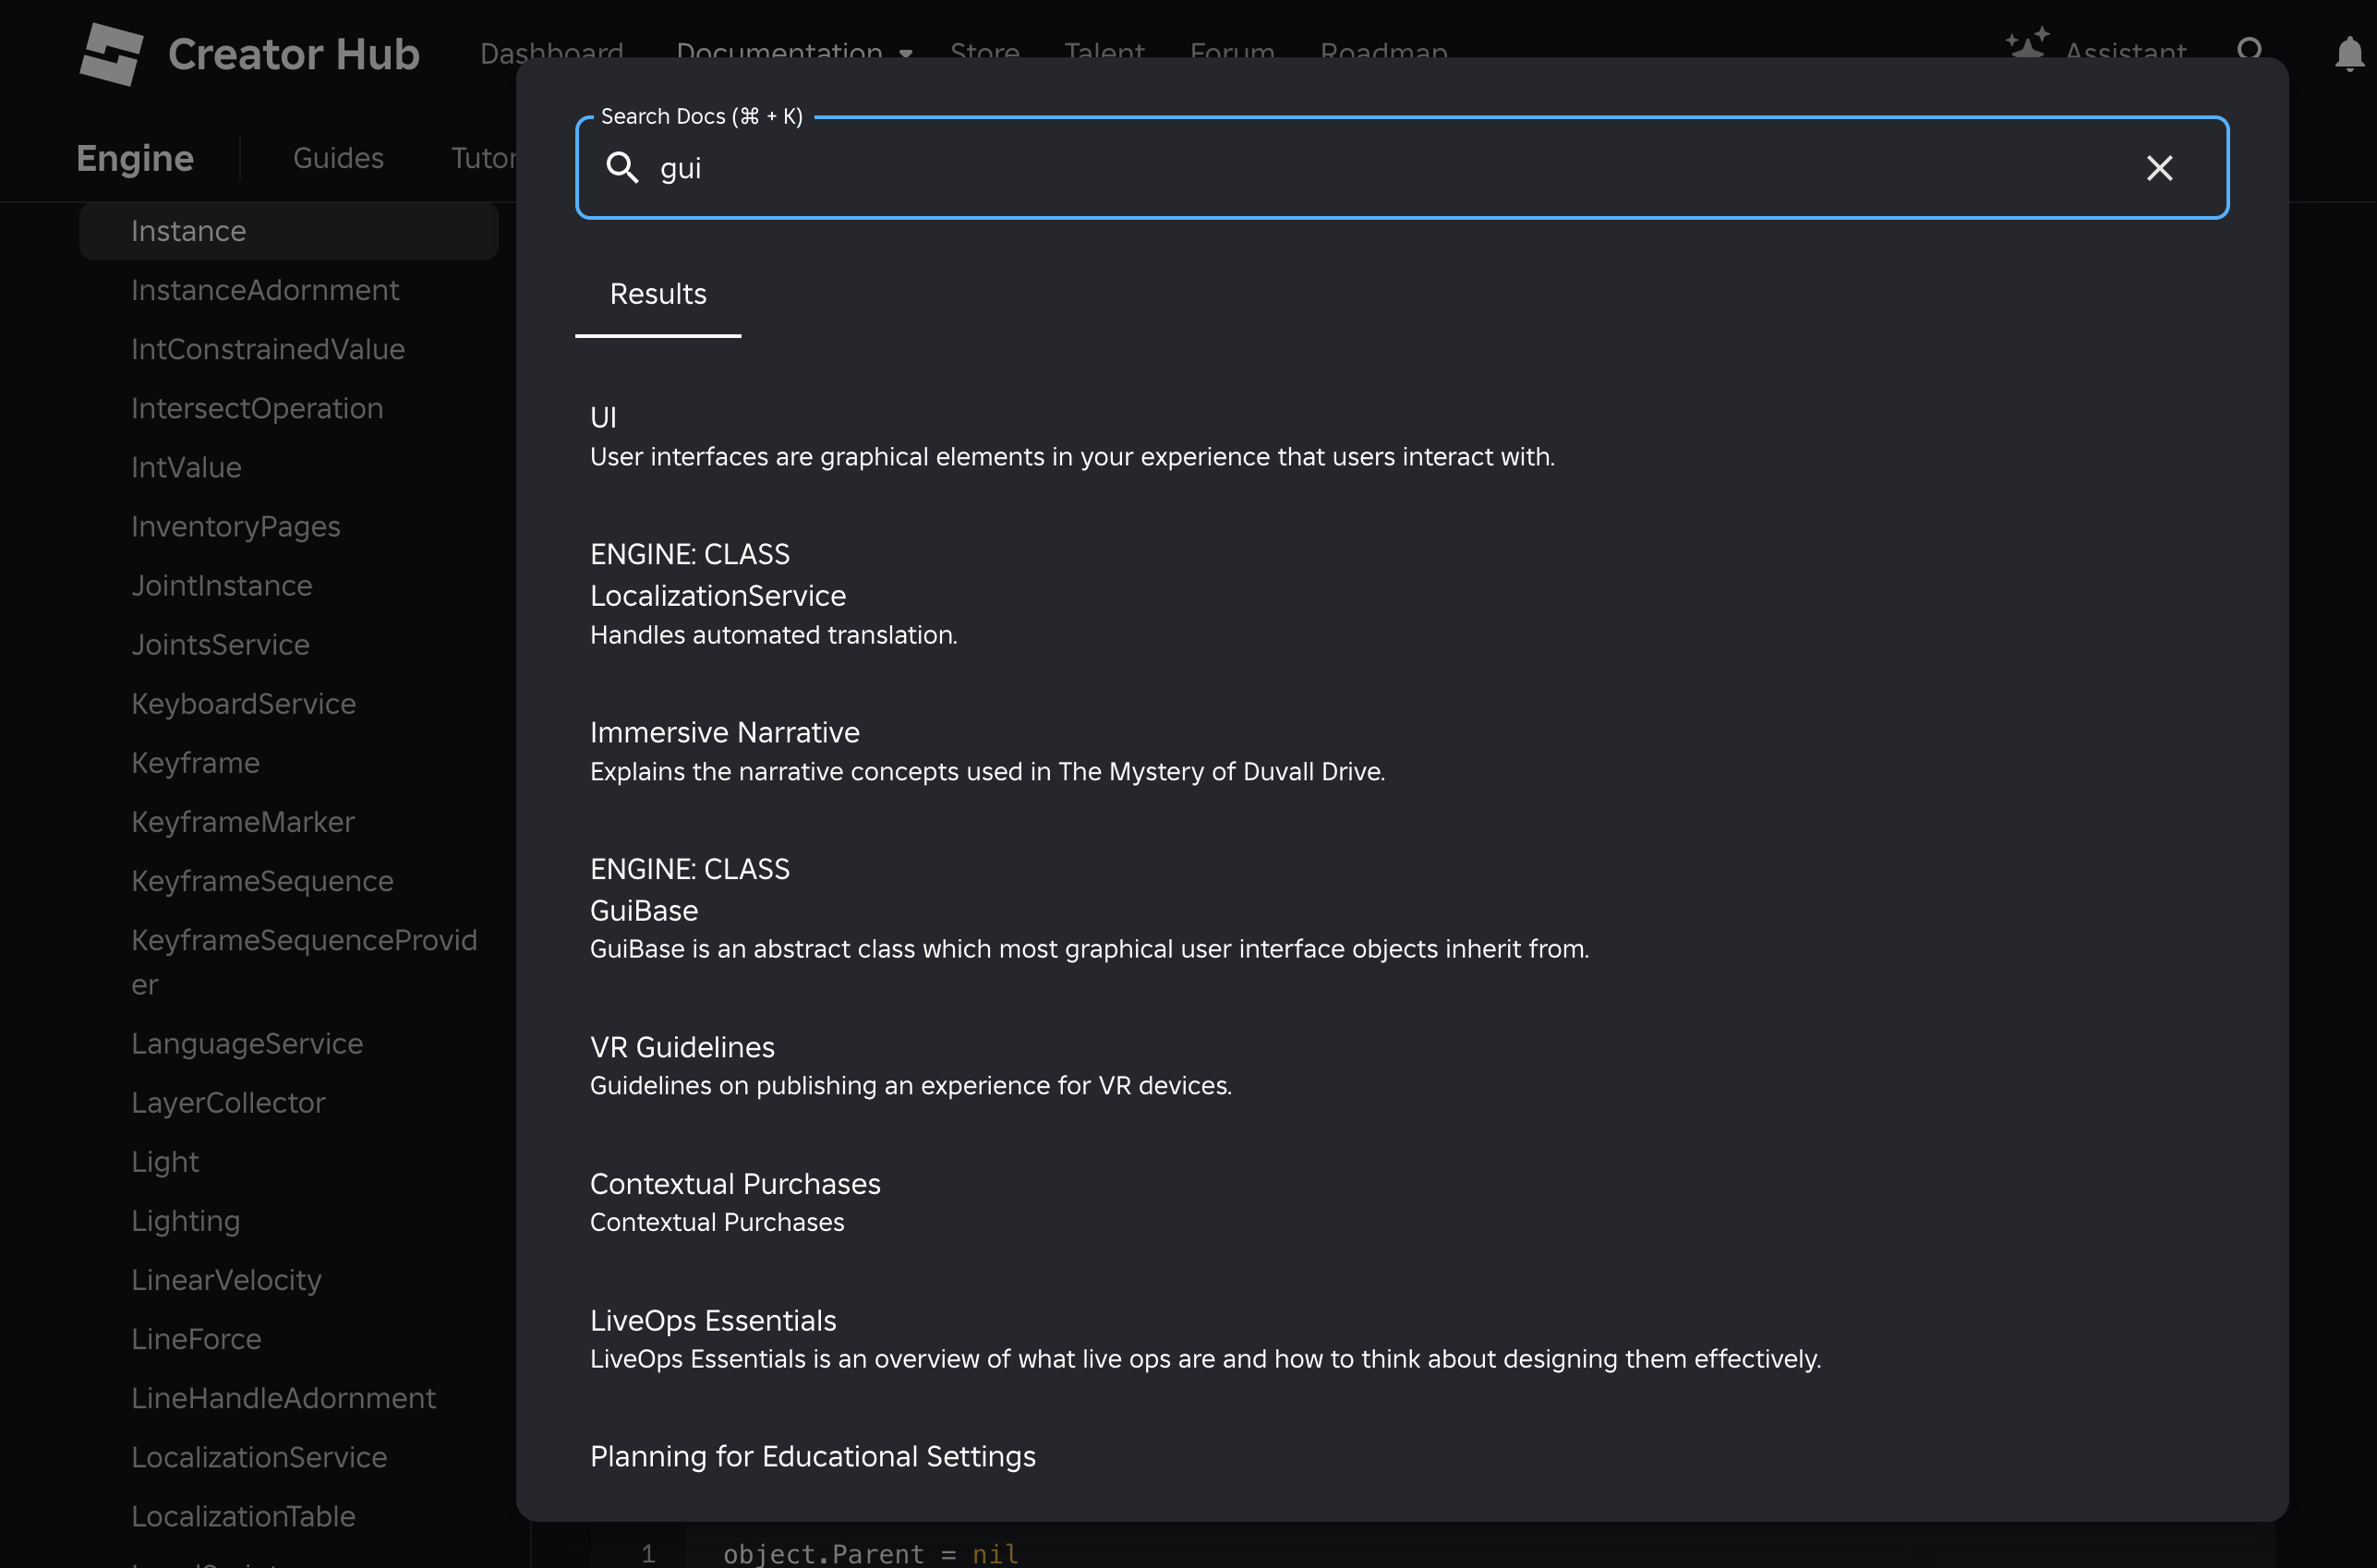Open Planning for Educational Settings result
Screen dimensions: 2377x1568
coord(813,1456)
